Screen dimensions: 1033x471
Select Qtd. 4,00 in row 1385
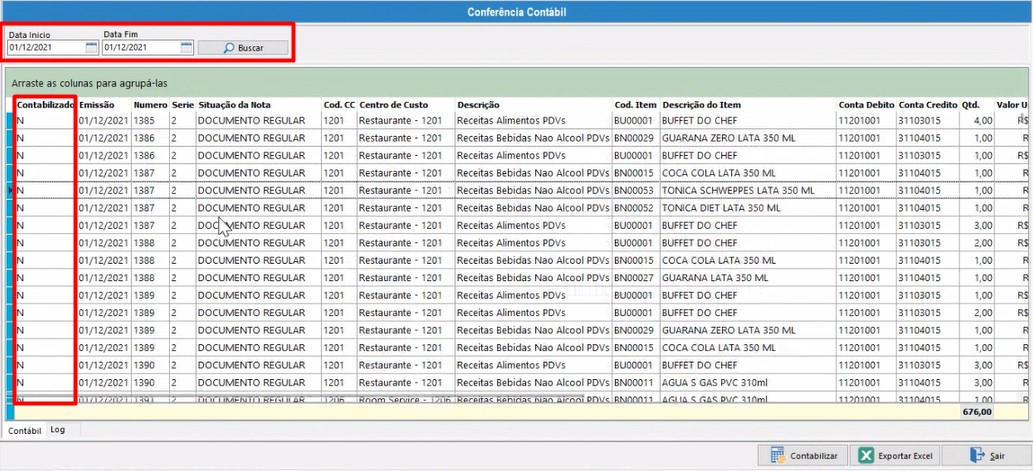point(976,121)
